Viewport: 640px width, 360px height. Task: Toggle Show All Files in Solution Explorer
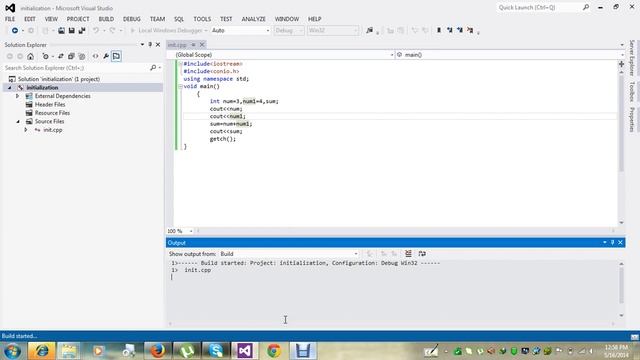coord(82,56)
